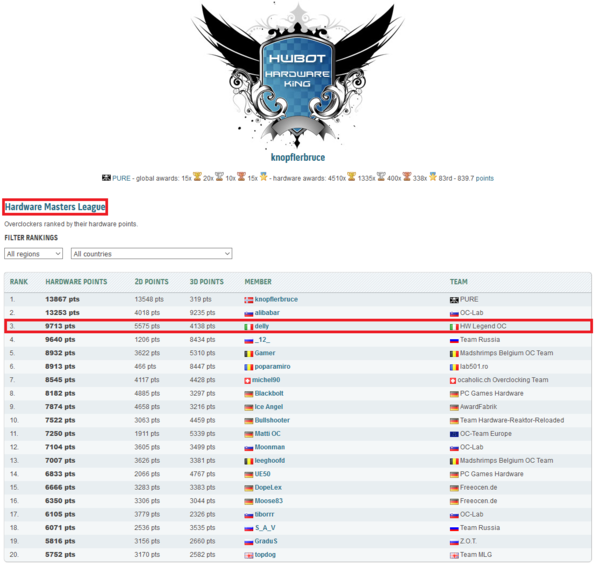600x566 pixels.
Task: Expand the All countries dropdown
Action: pyautogui.click(x=152, y=254)
